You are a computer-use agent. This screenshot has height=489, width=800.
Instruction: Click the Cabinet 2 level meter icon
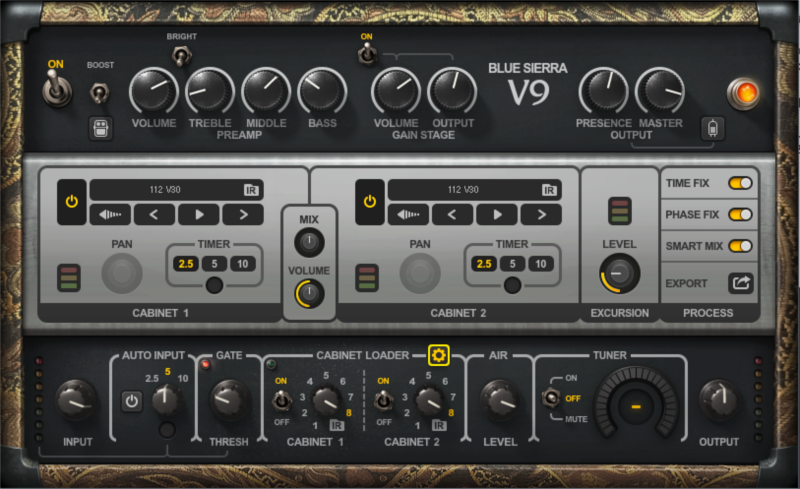pyautogui.click(x=367, y=278)
